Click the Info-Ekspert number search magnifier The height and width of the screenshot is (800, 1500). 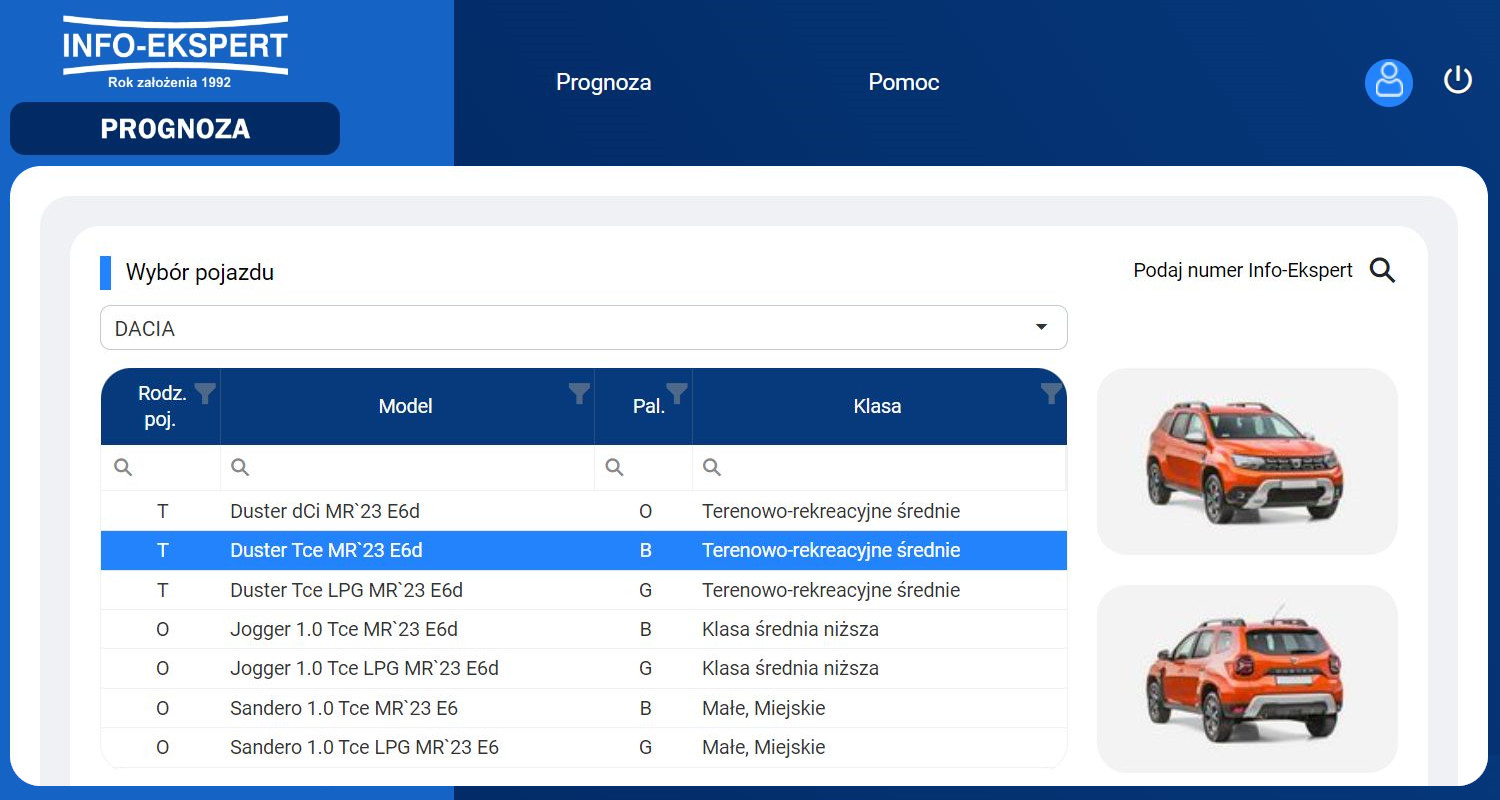coord(1382,271)
